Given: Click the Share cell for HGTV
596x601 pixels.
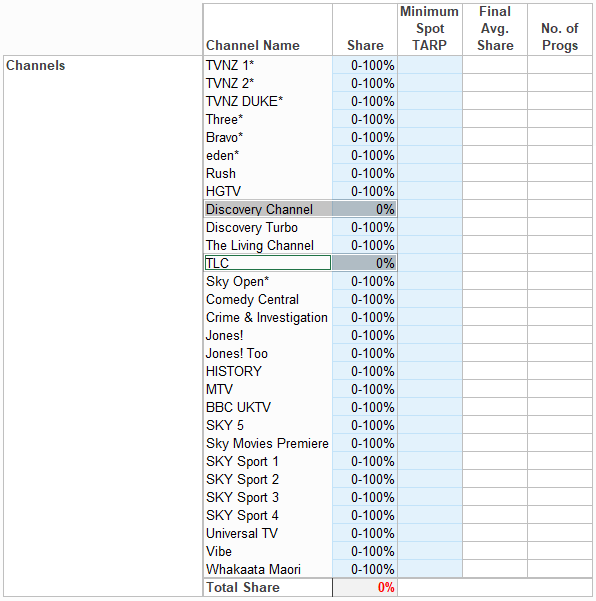Looking at the screenshot, I should (365, 191).
